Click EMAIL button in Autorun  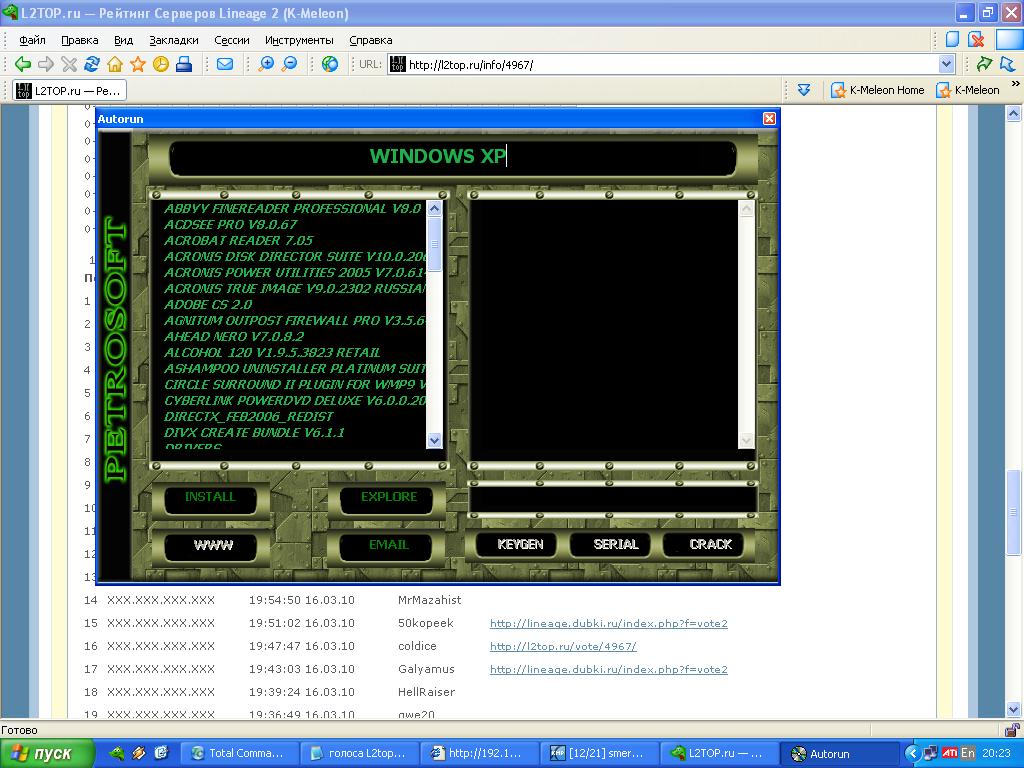(389, 545)
